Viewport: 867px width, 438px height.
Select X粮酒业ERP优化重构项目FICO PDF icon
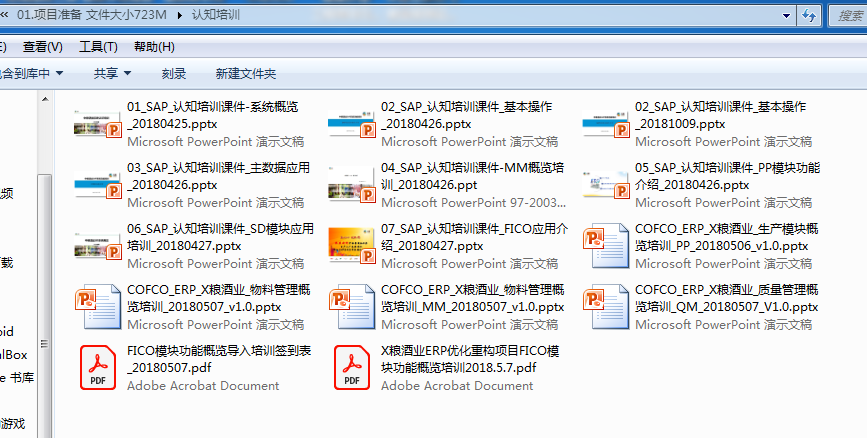tap(352, 368)
